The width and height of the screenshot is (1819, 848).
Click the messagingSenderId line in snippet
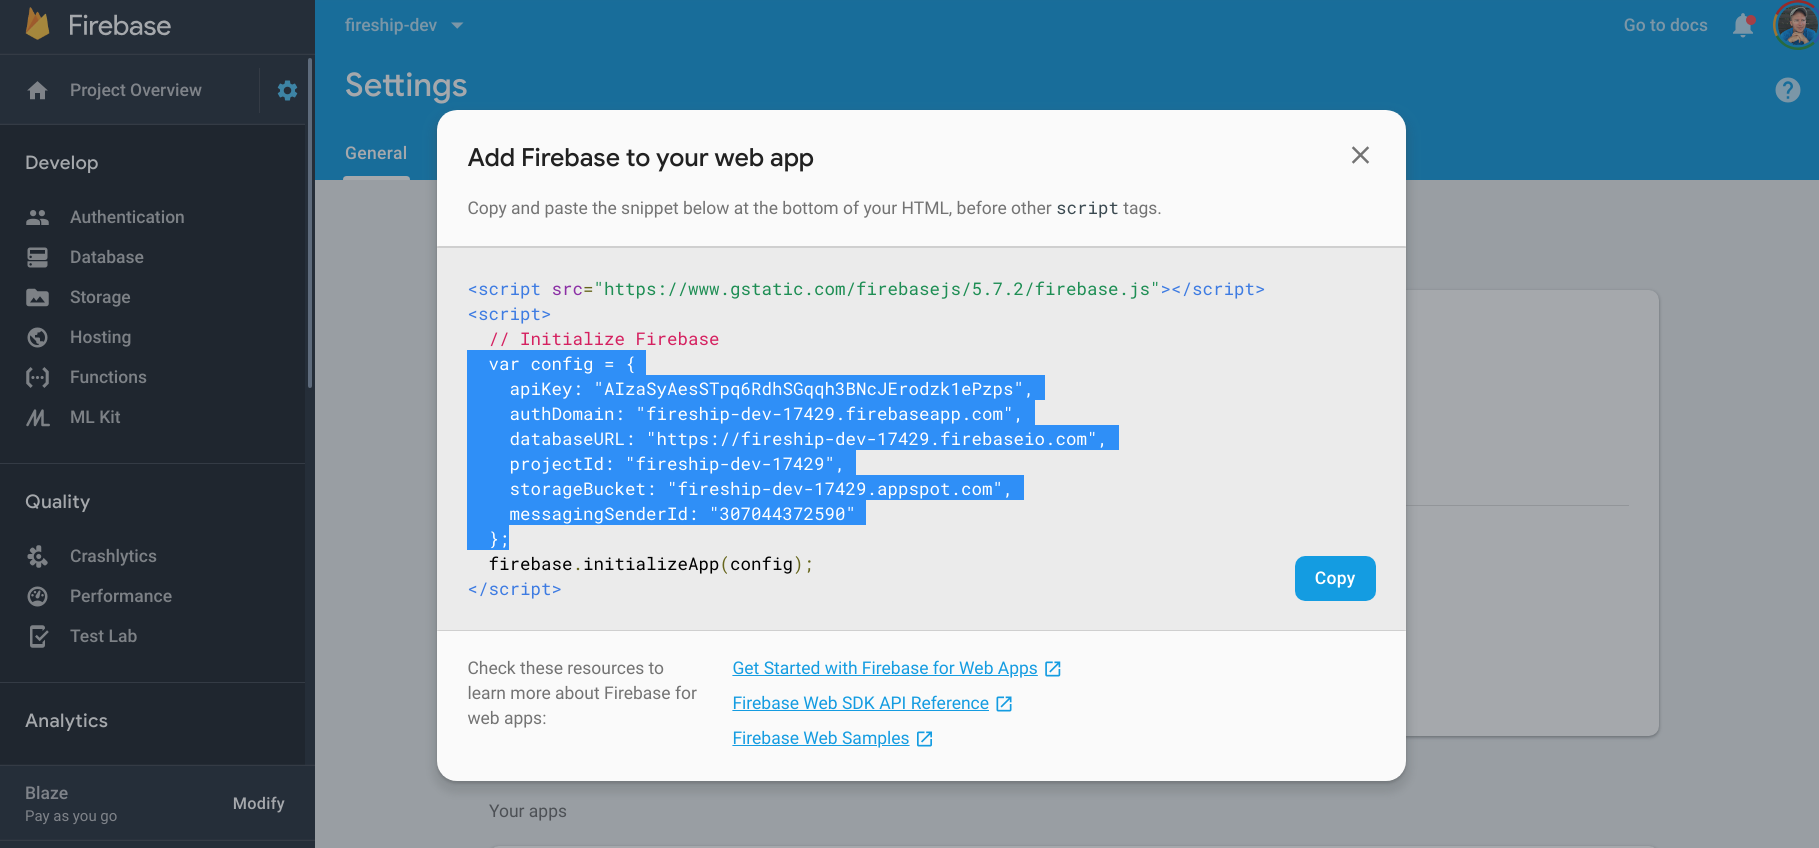pyautogui.click(x=682, y=514)
